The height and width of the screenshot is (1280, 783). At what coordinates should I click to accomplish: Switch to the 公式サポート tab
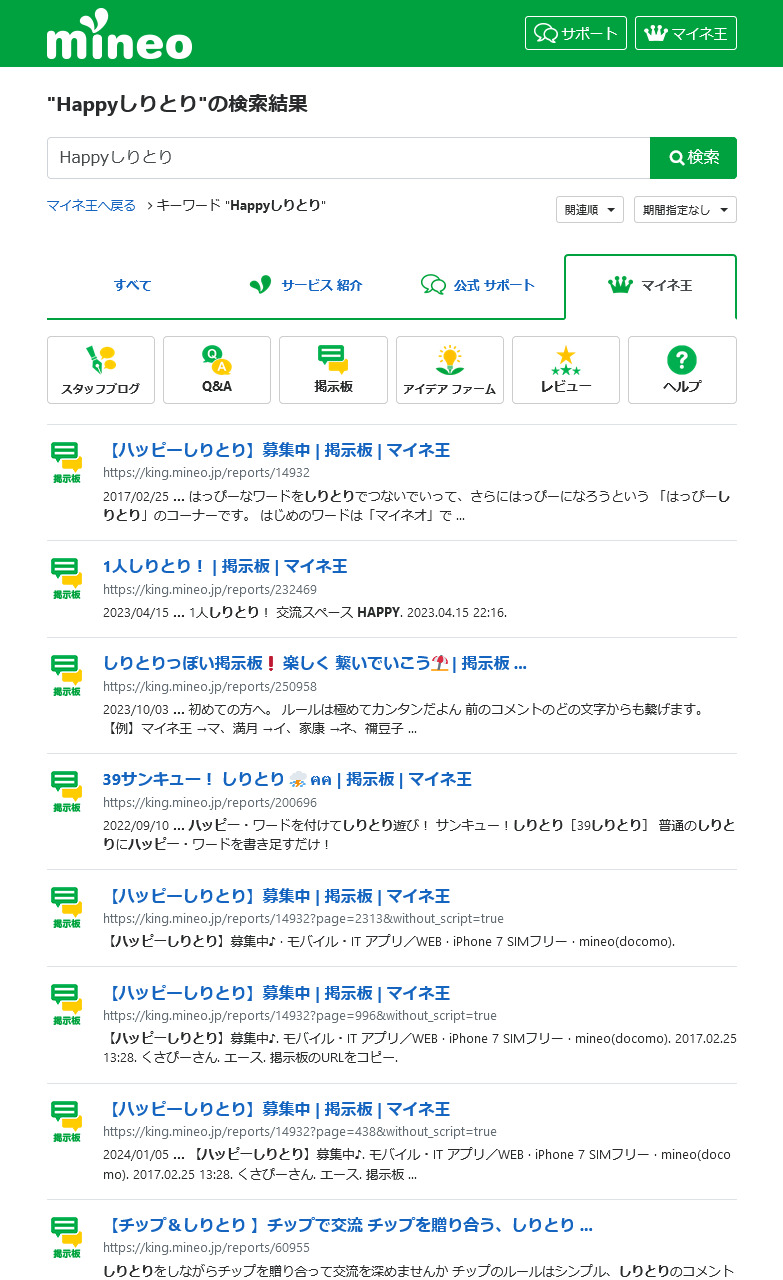pos(478,286)
